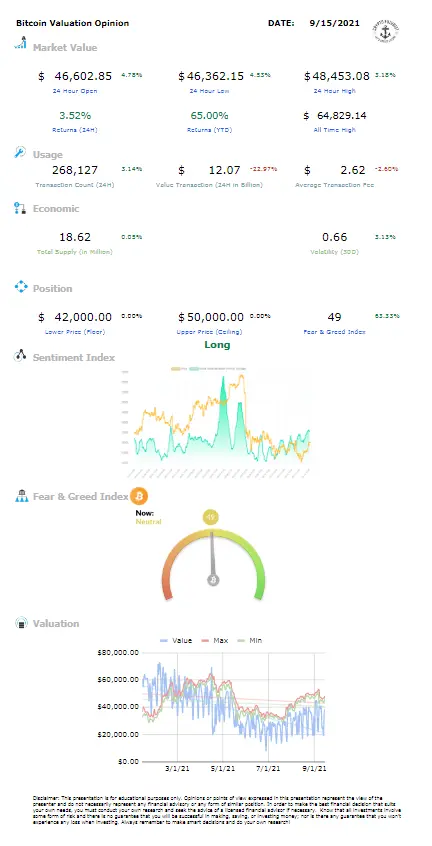Click the 0.66 volatility value

click(335, 237)
